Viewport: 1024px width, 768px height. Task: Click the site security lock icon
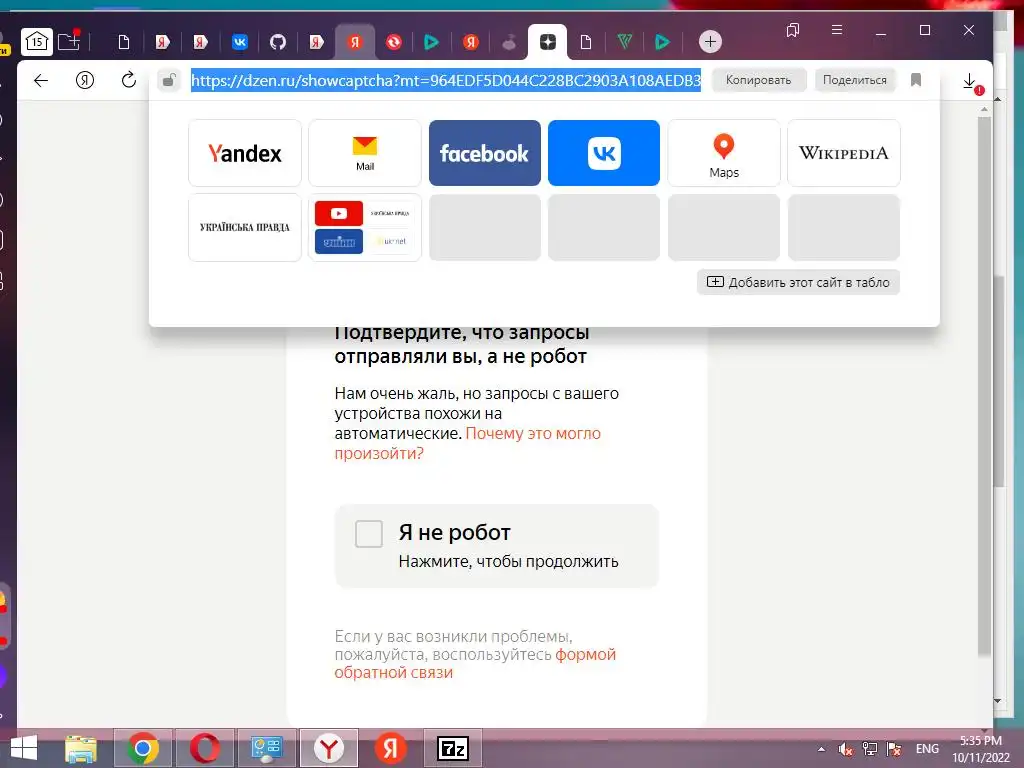pos(169,80)
